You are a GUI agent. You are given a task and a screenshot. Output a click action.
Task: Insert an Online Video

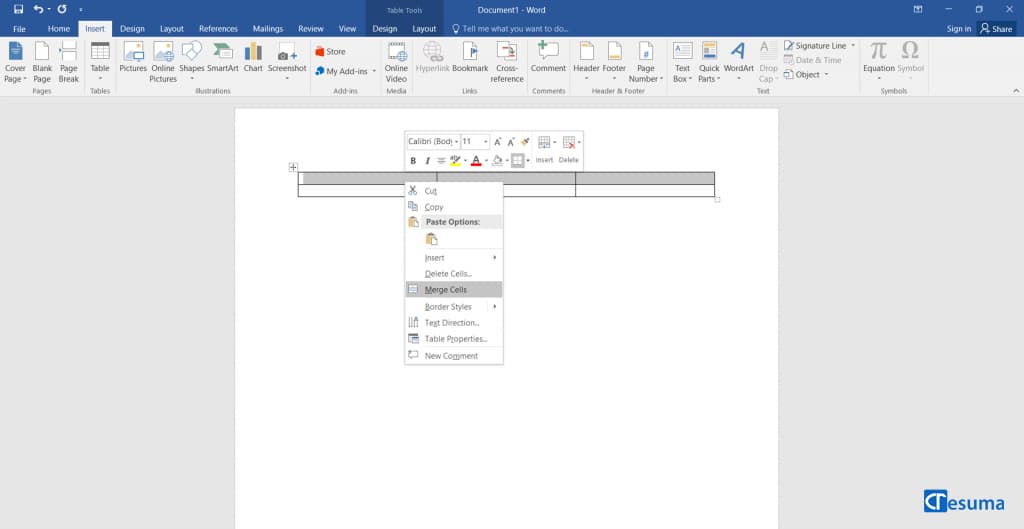[396, 62]
